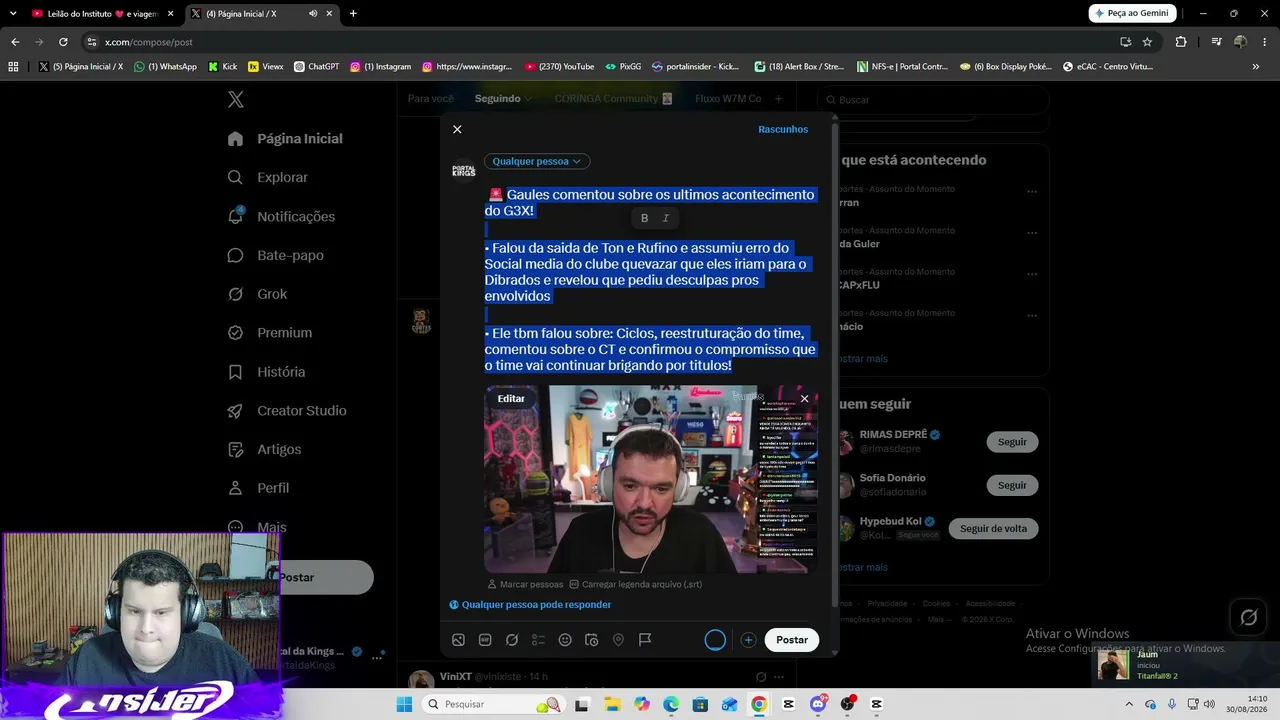The height and width of the screenshot is (720, 1280).
Task: Open Discord from the taskbar
Action: 818,704
